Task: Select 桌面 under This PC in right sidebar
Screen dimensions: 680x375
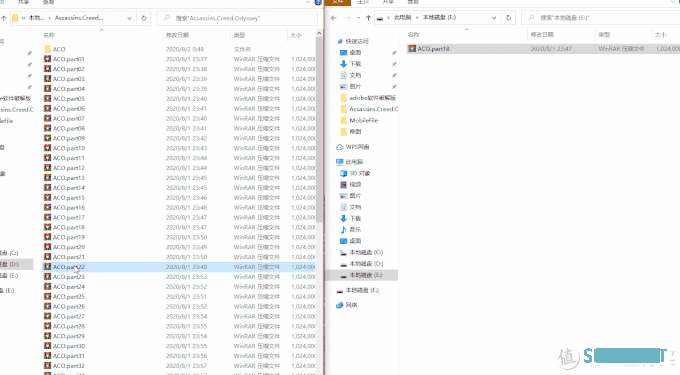Action: coord(355,241)
